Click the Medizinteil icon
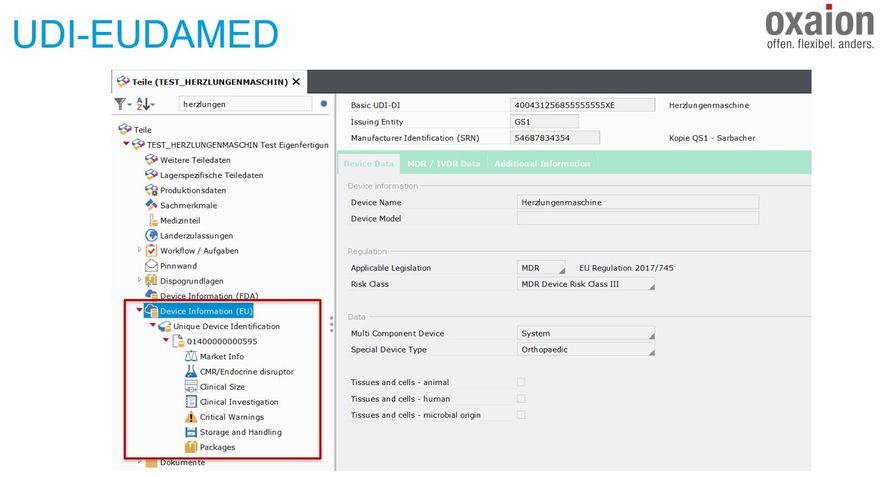Viewport: 880px width, 477px height. pyautogui.click(x=153, y=220)
